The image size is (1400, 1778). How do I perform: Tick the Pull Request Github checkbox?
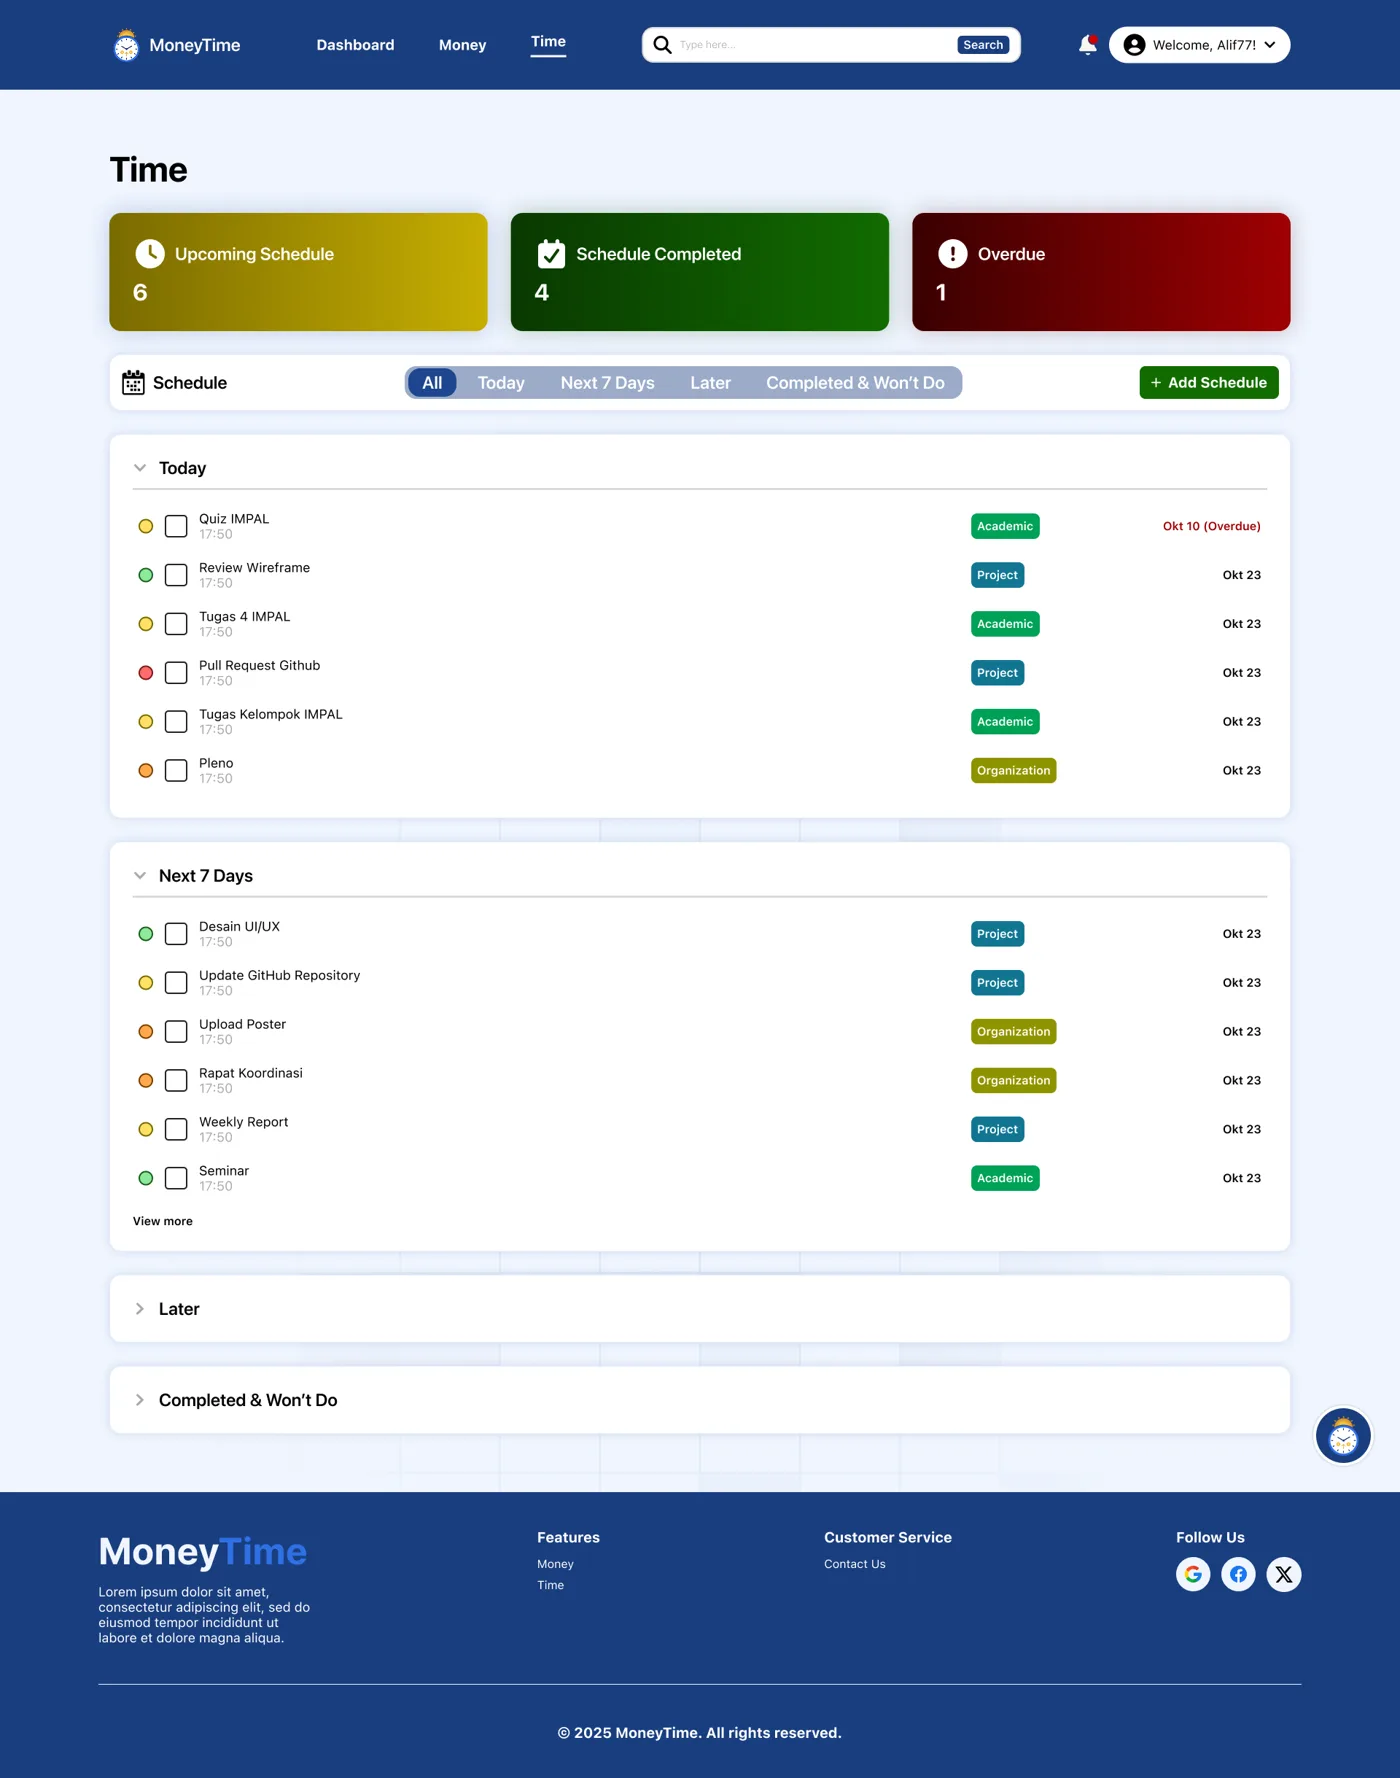[x=176, y=673]
